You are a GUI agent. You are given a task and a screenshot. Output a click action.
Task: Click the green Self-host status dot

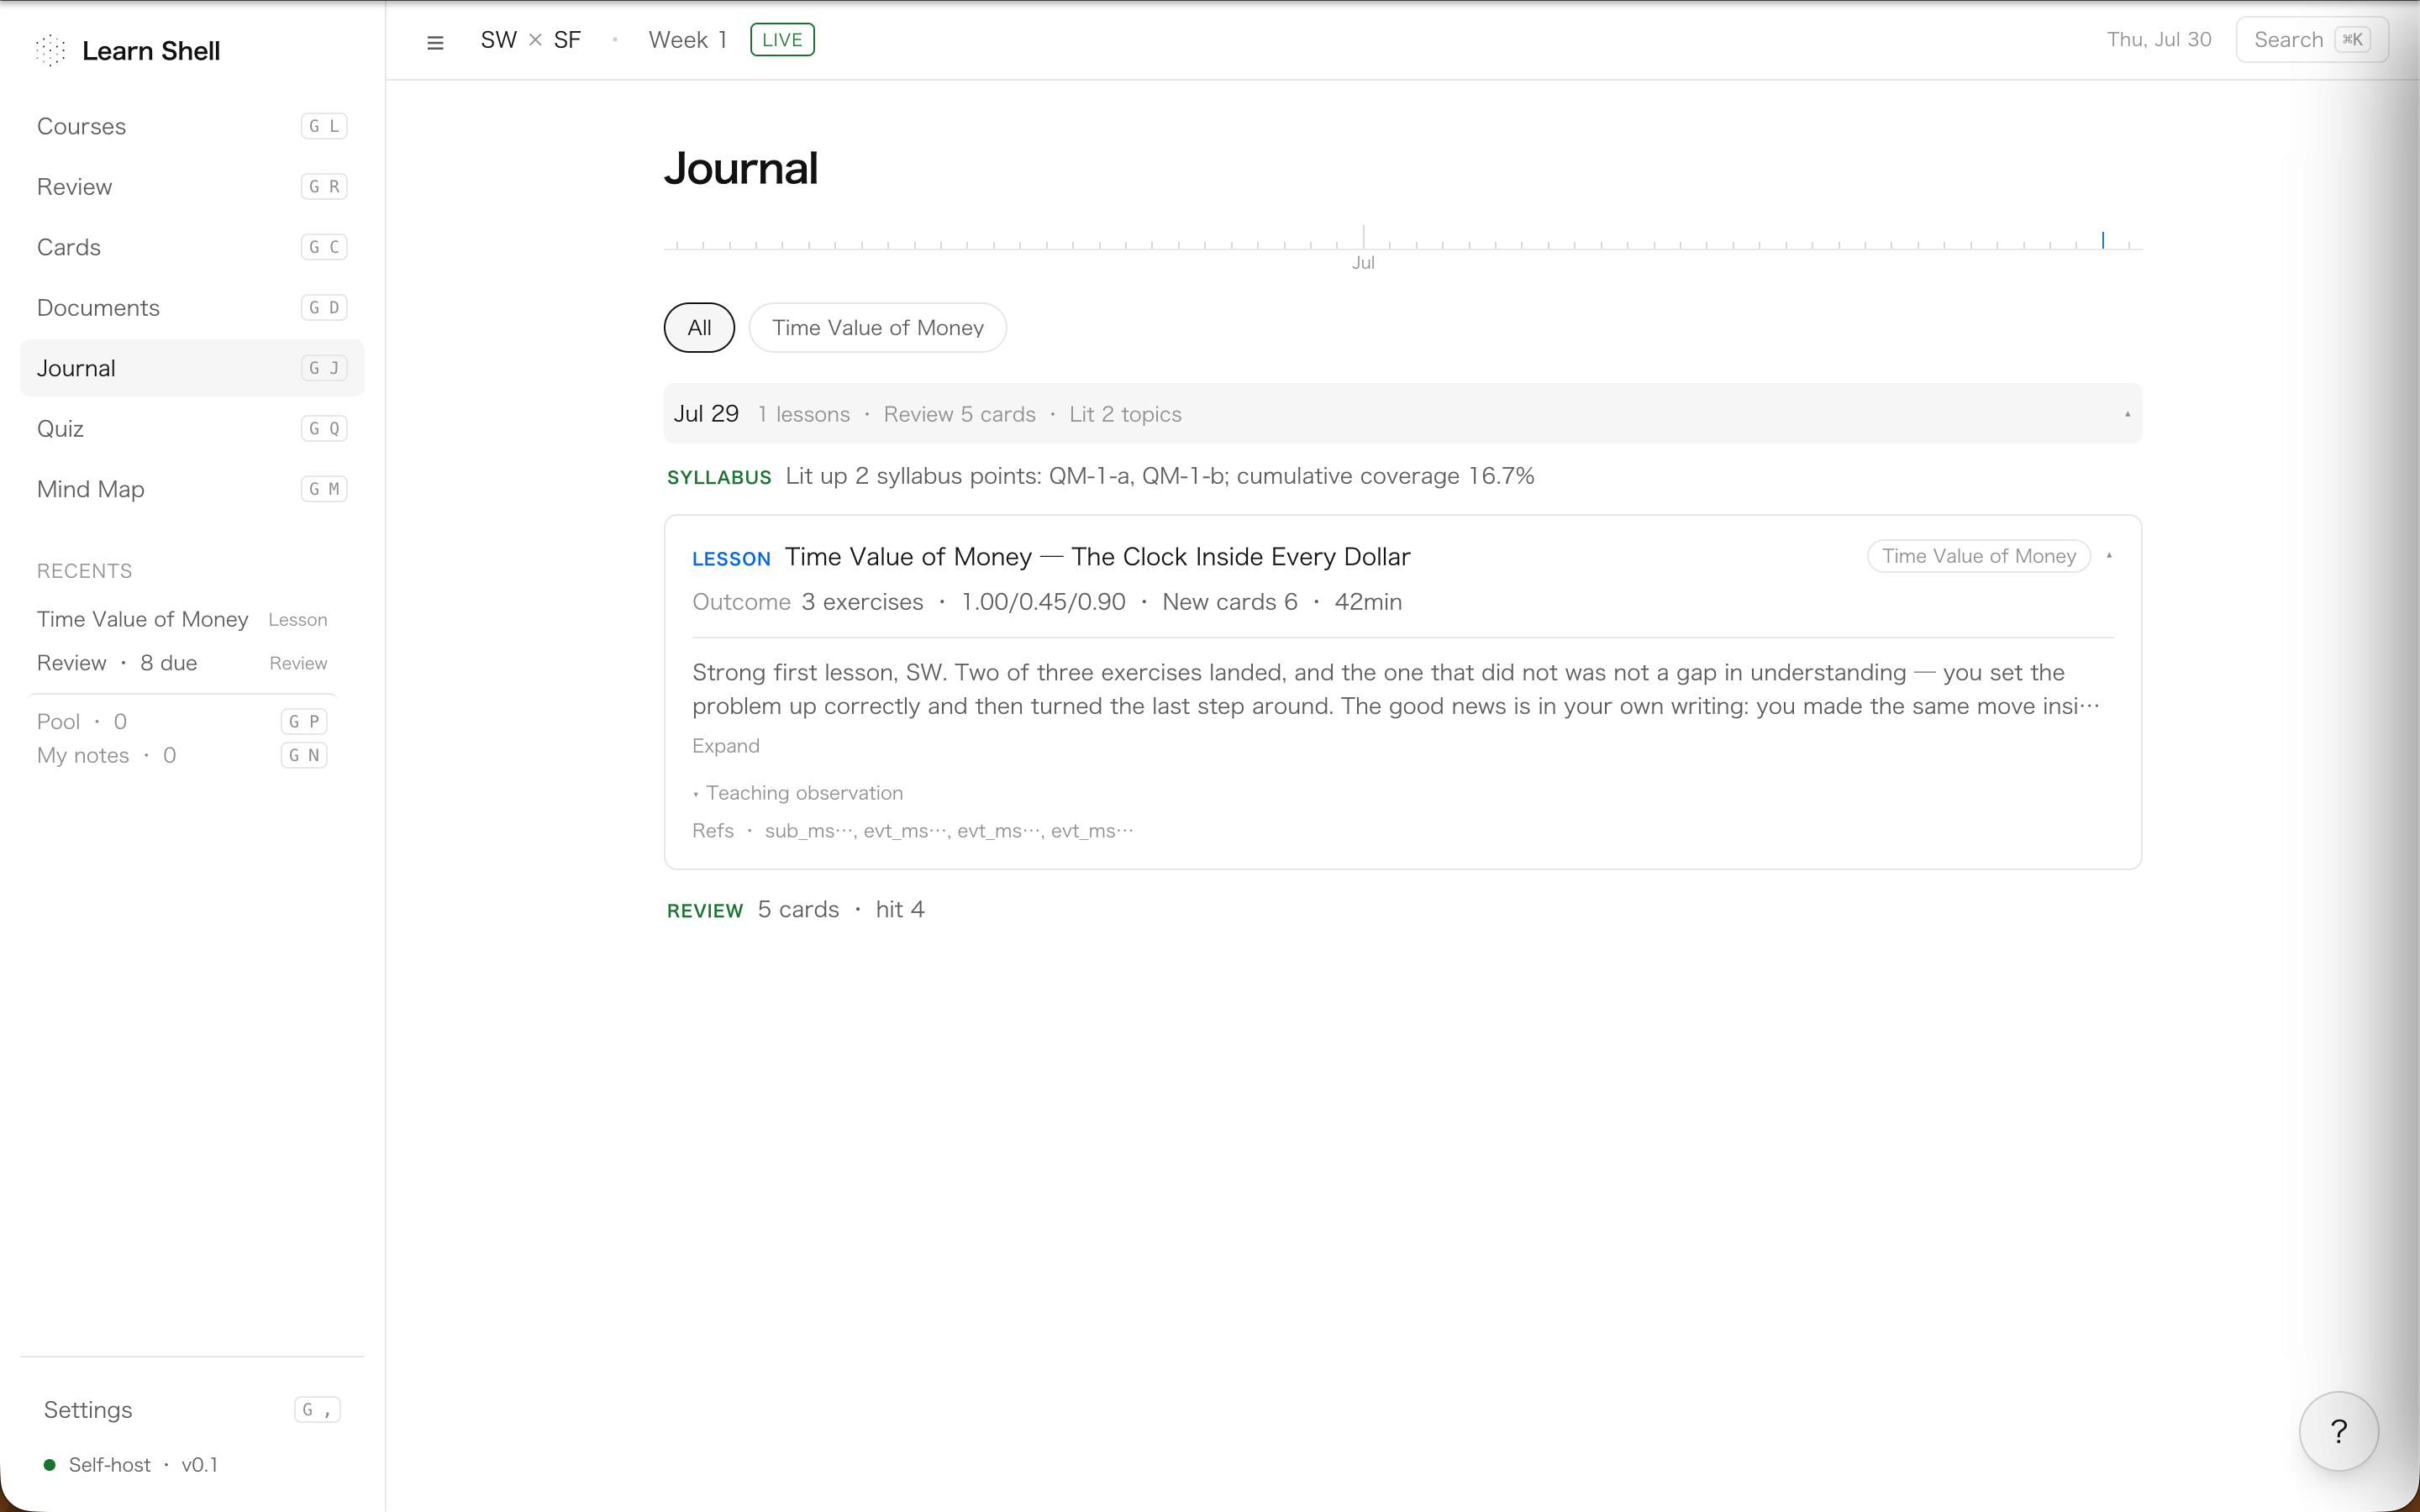click(x=49, y=1465)
